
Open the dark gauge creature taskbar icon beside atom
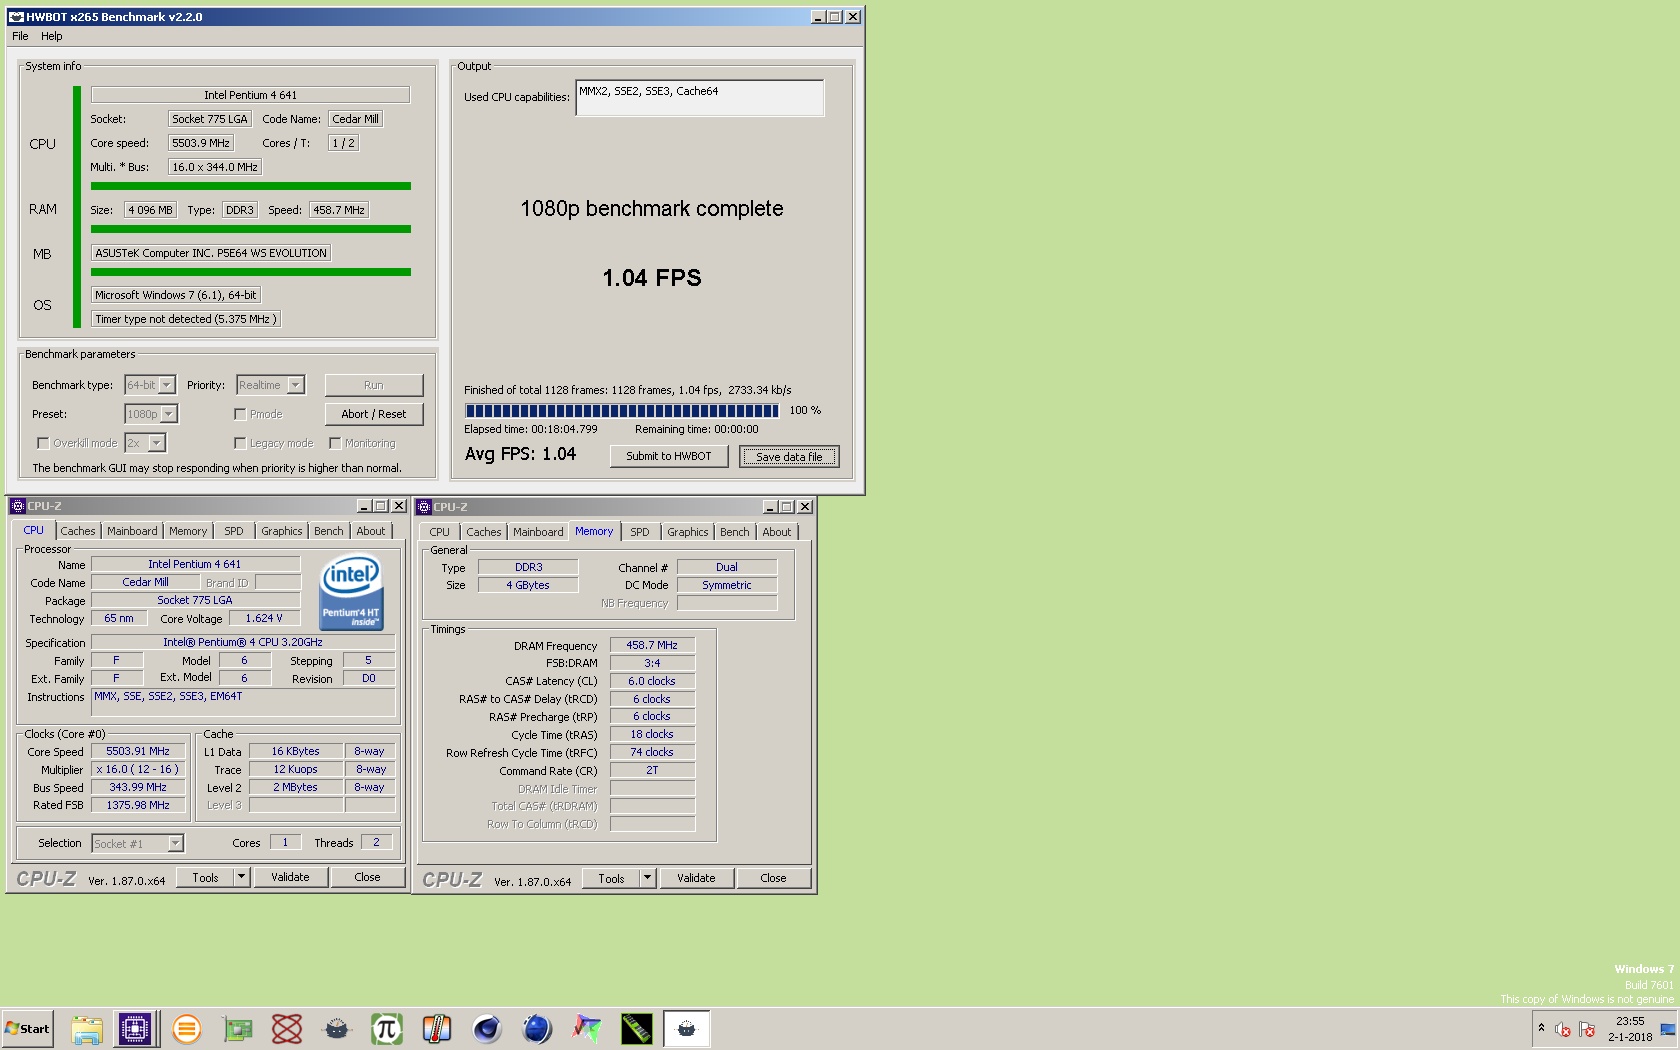tap(337, 1029)
